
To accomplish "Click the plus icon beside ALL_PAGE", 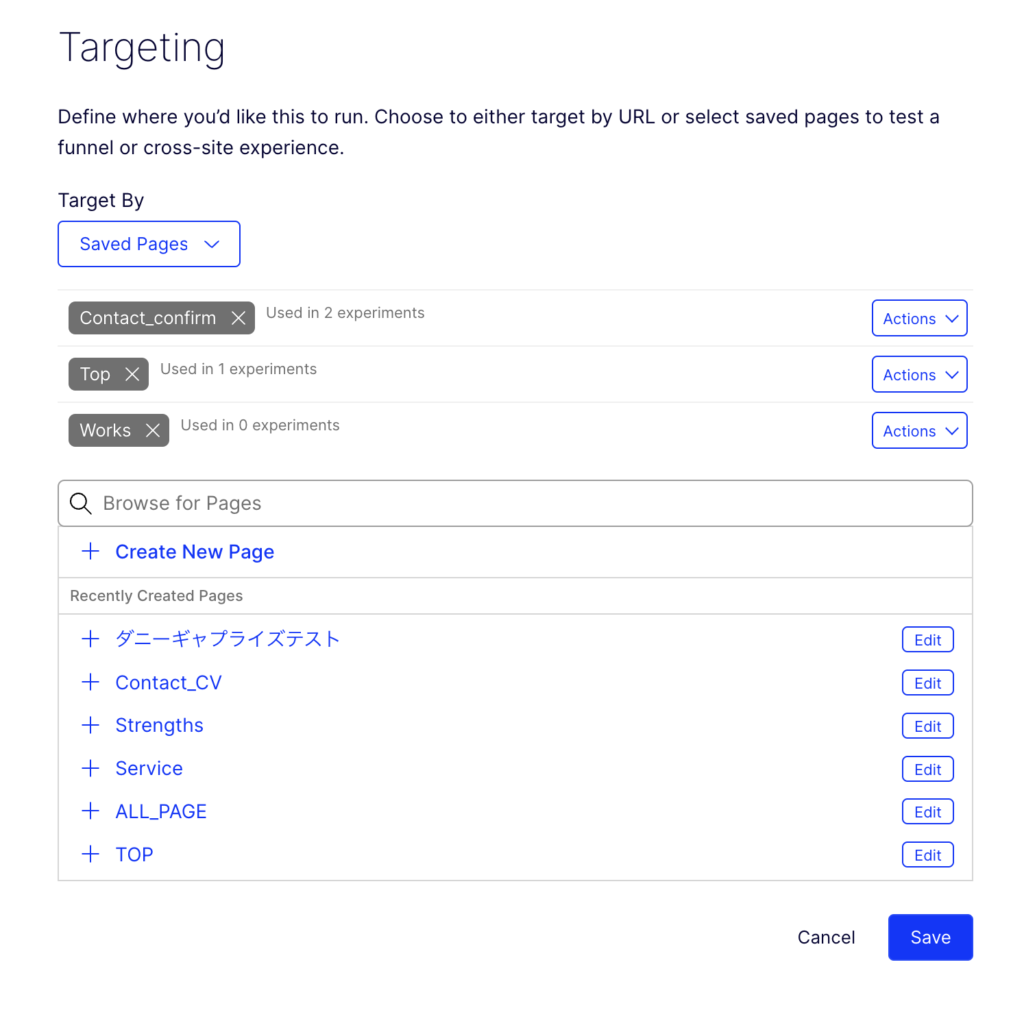I will click(x=90, y=811).
